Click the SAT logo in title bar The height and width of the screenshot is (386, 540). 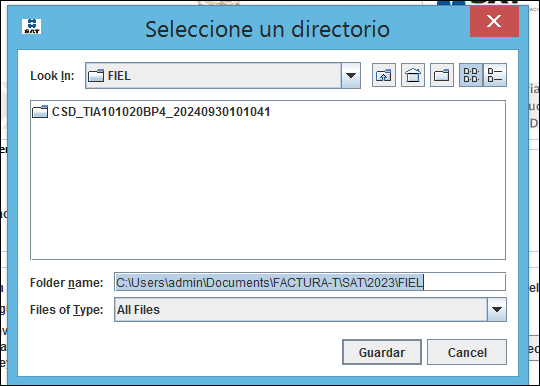pyautogui.click(x=31, y=27)
